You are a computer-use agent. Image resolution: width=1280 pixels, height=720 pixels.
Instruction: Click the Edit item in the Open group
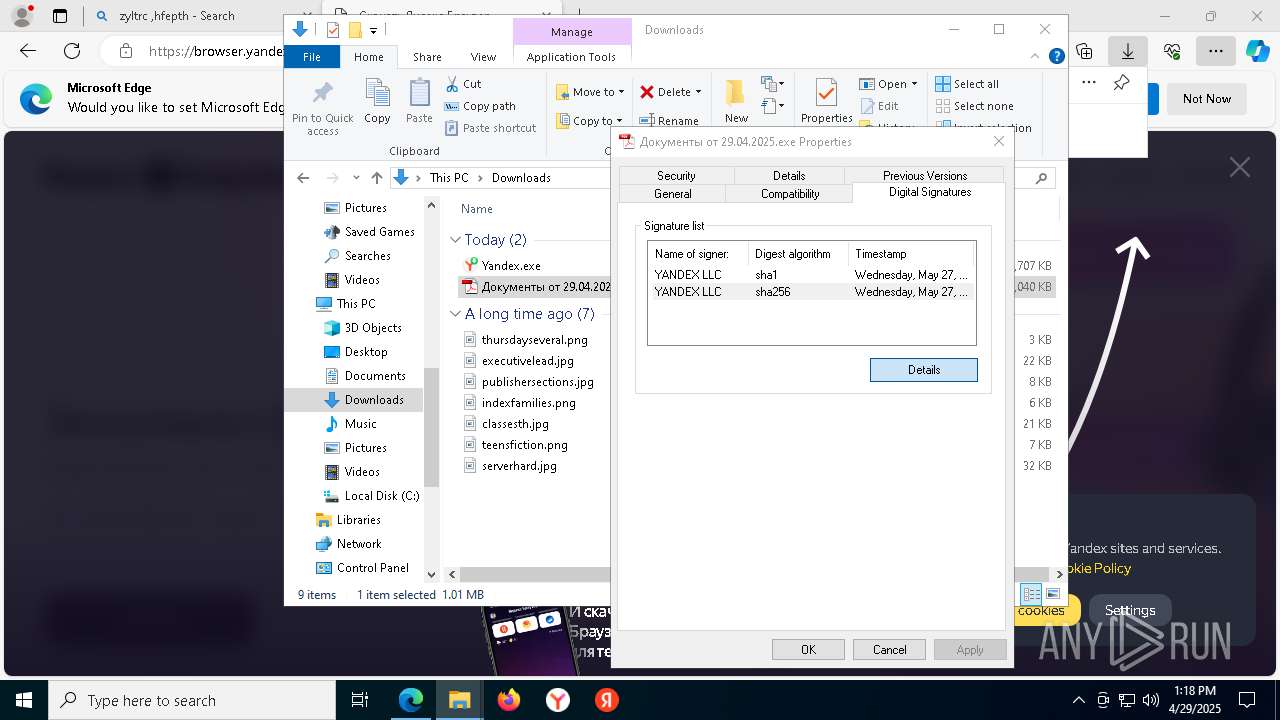[x=879, y=106]
